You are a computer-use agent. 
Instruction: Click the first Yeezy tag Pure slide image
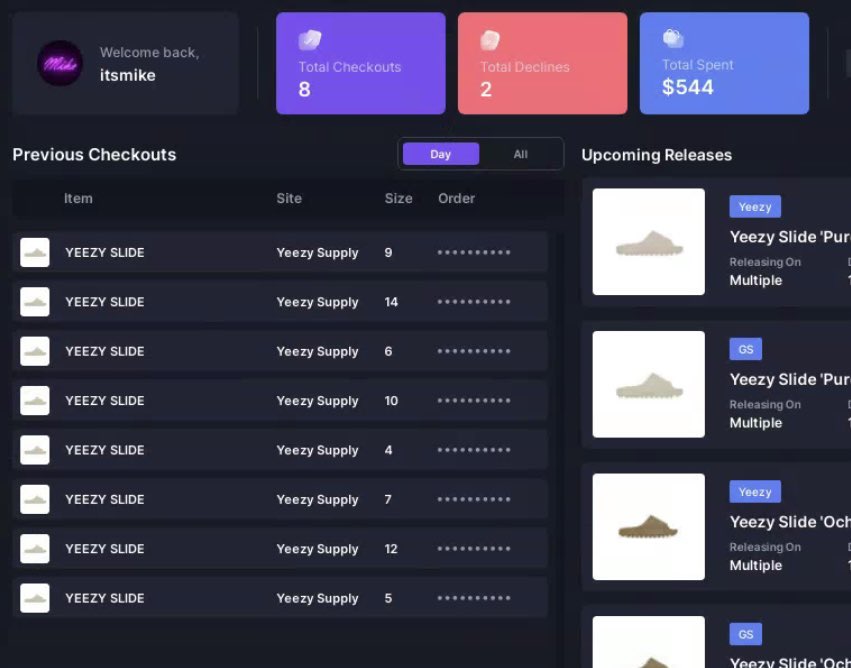pyautogui.click(x=649, y=241)
